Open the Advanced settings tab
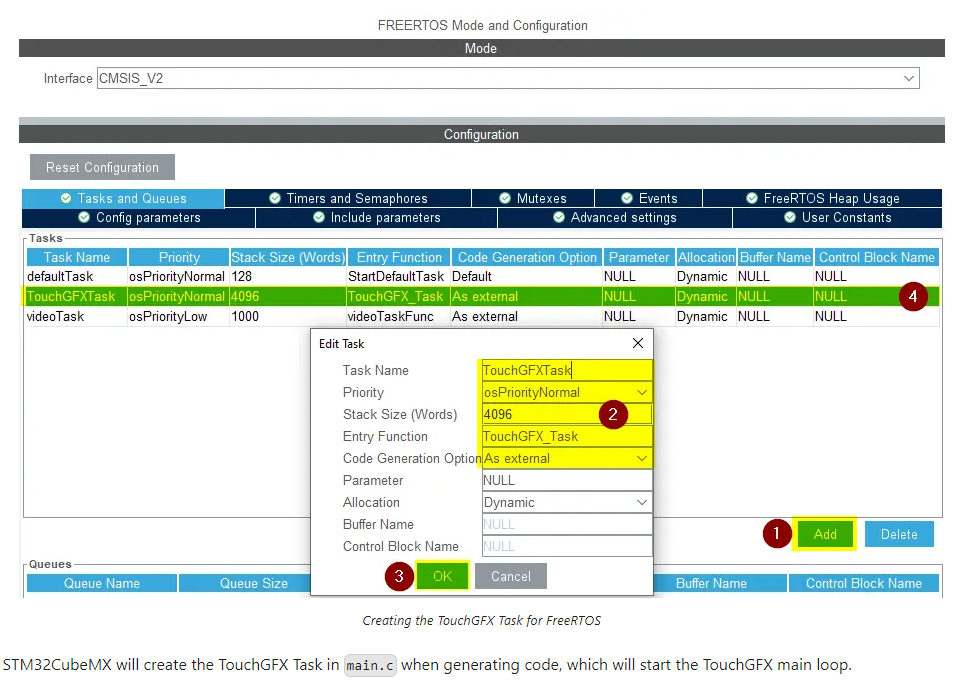954x686 pixels. coord(615,218)
